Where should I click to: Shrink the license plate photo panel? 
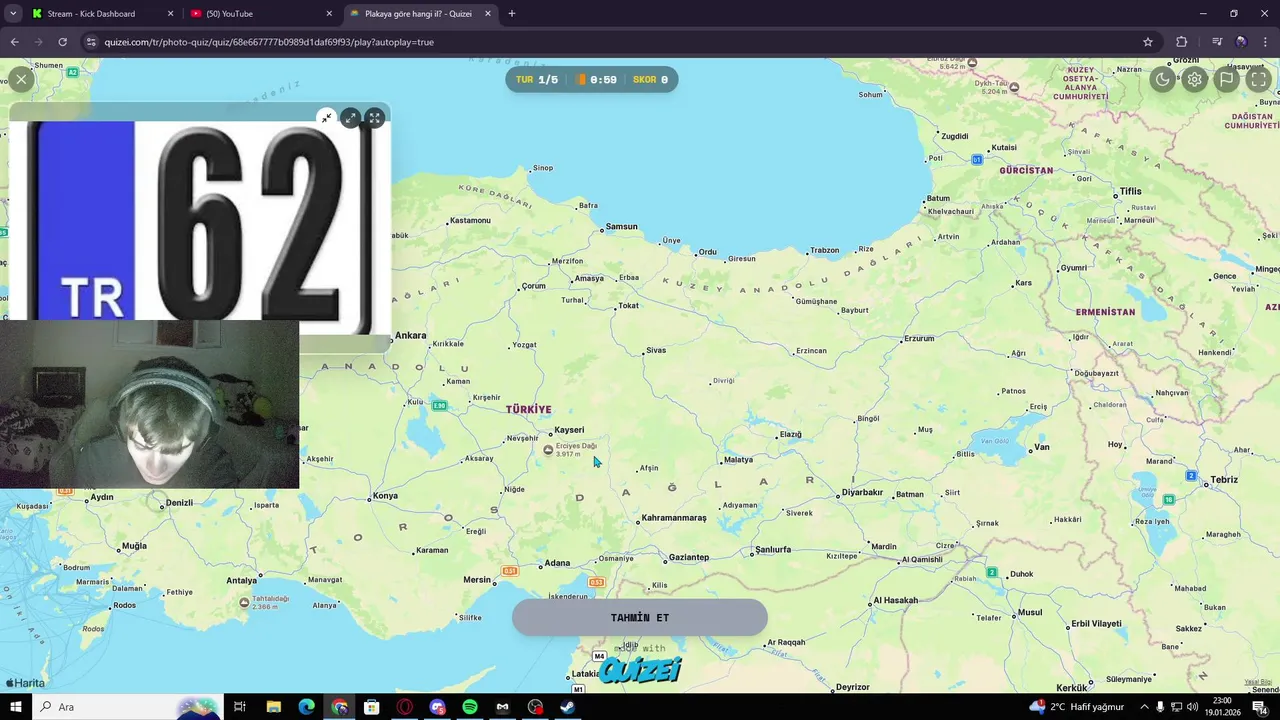[x=326, y=118]
